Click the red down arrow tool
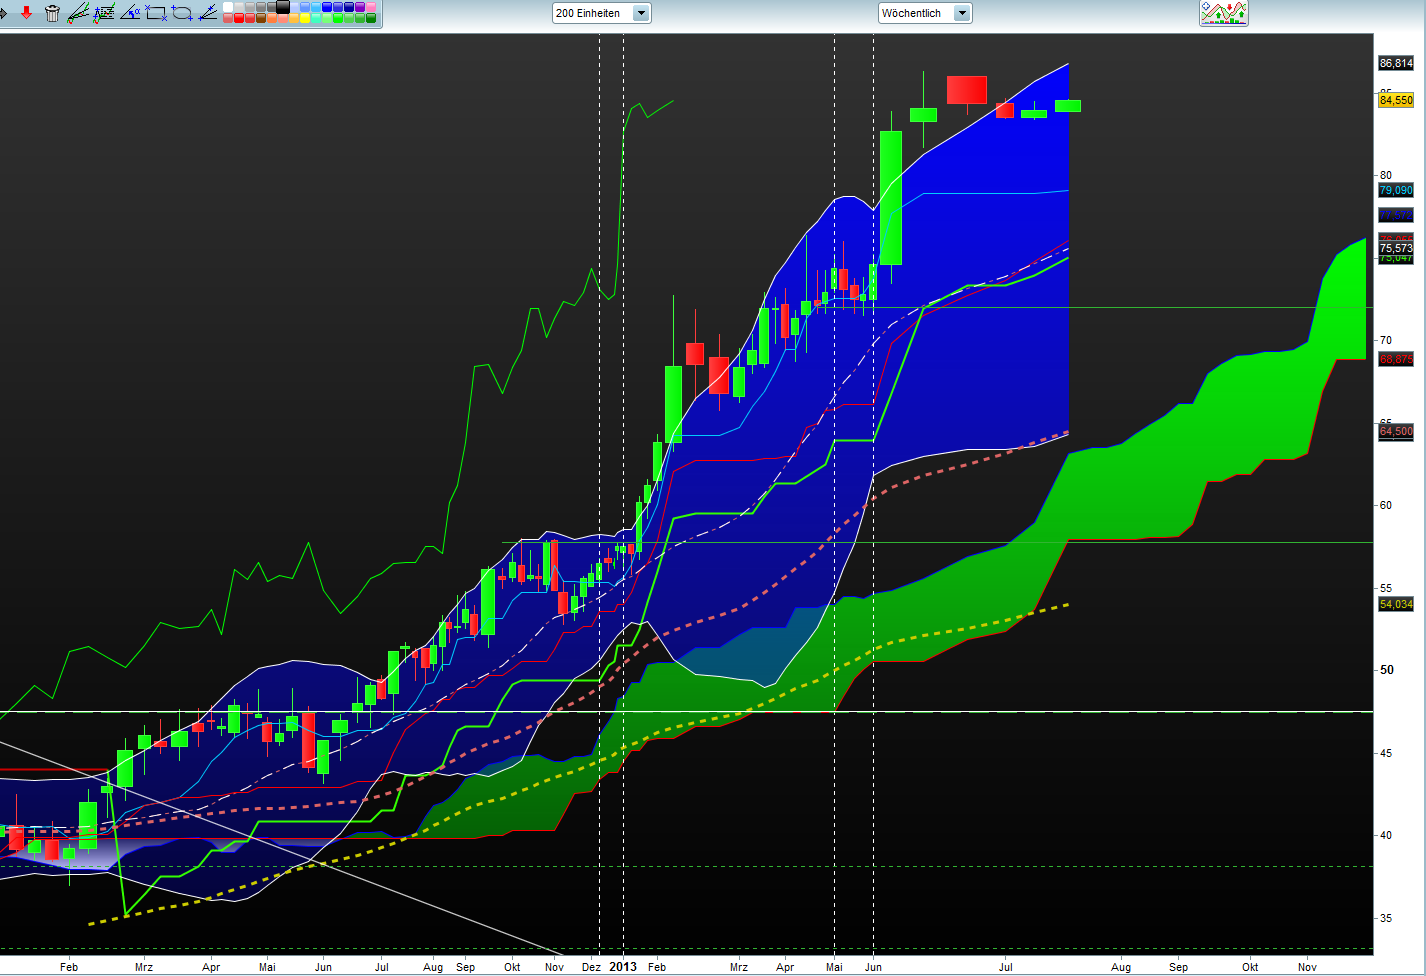The image size is (1426, 976). tap(26, 13)
